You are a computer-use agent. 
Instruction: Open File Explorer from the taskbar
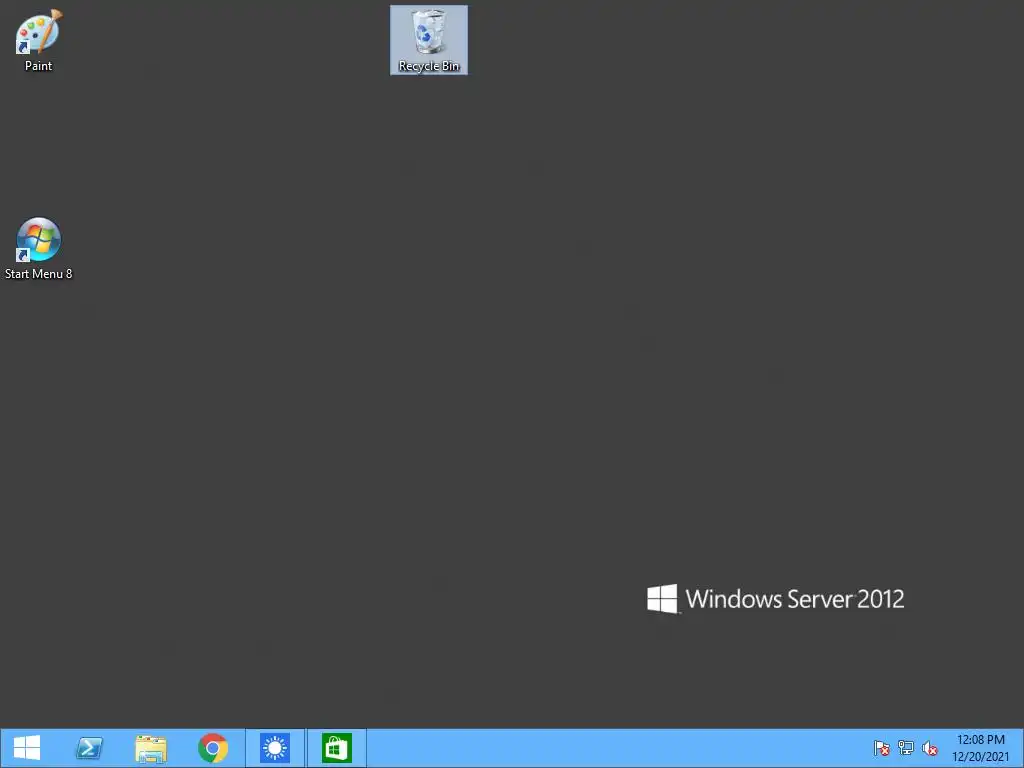[x=151, y=748]
